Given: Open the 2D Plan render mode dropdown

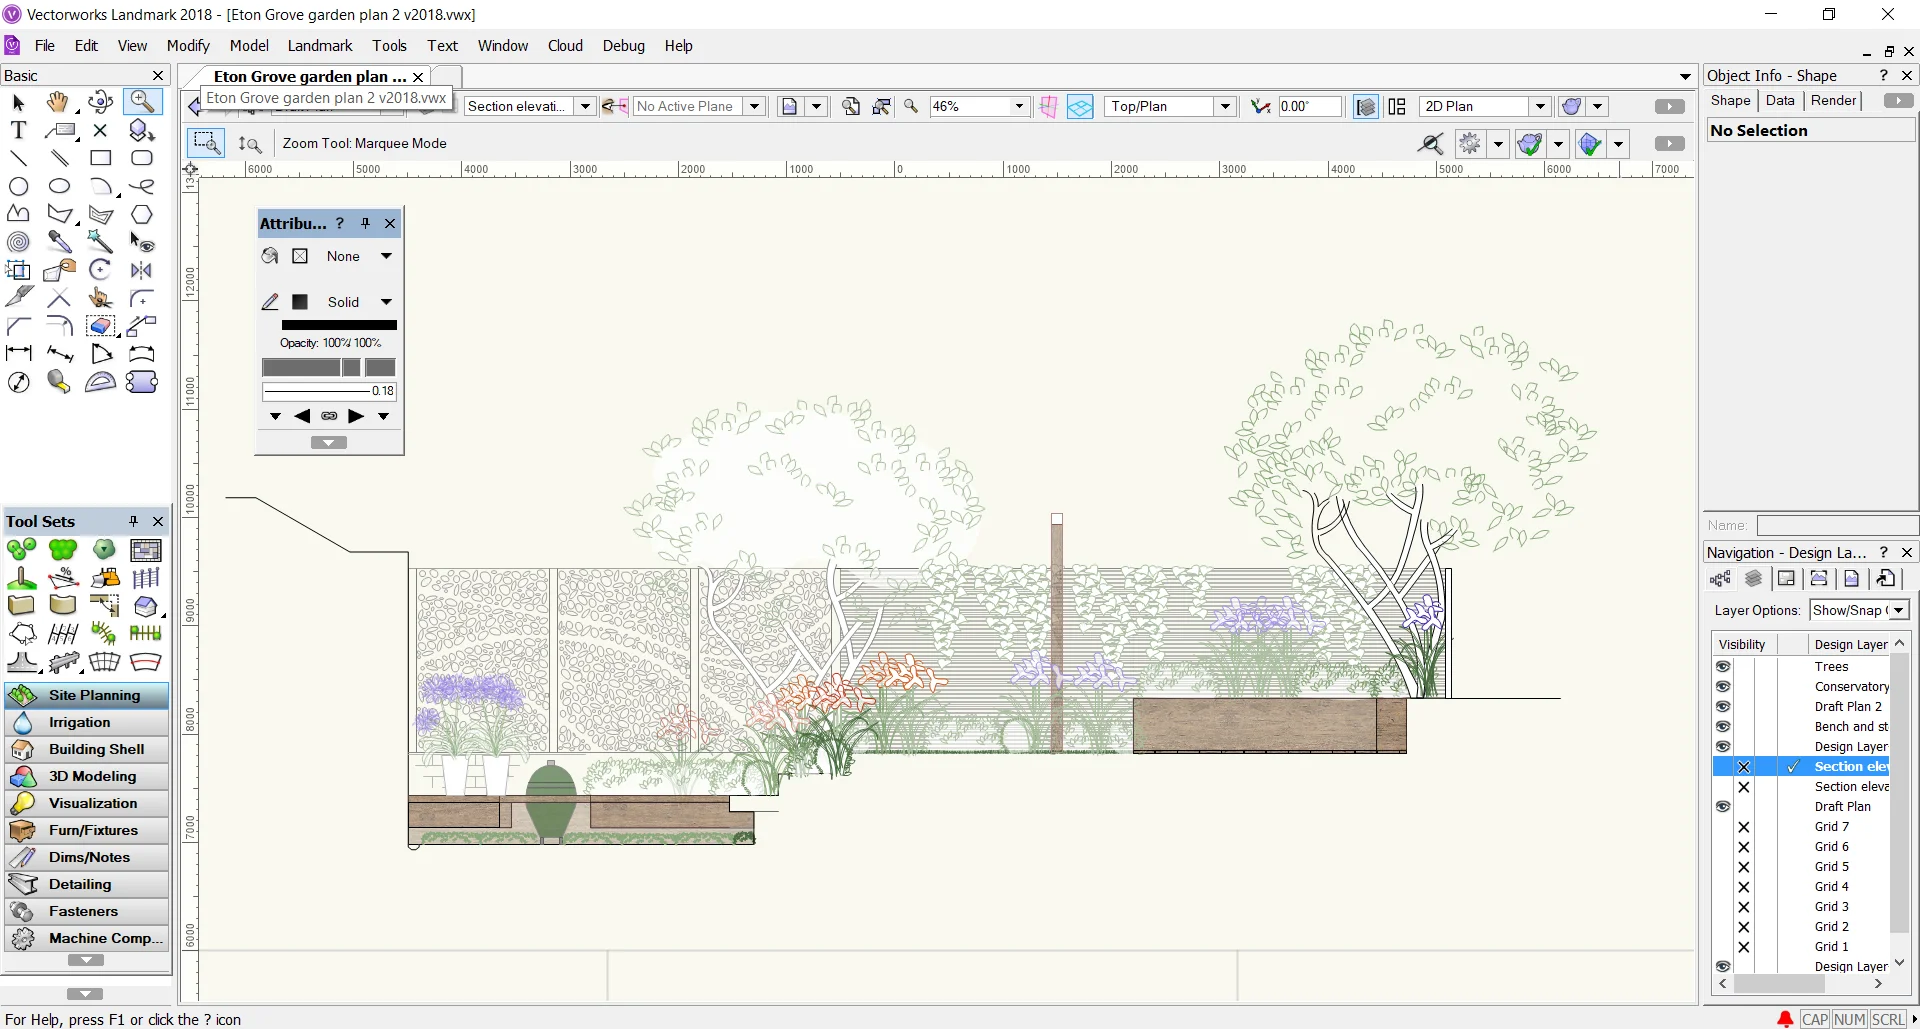Looking at the screenshot, I should 1540,106.
